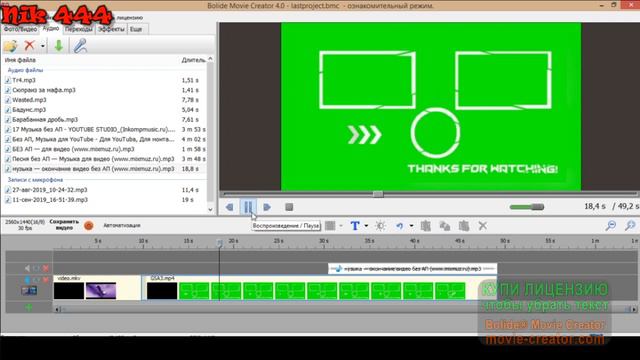Delete the audio track with red X
The height and width of the screenshot is (360, 640).
46,268
